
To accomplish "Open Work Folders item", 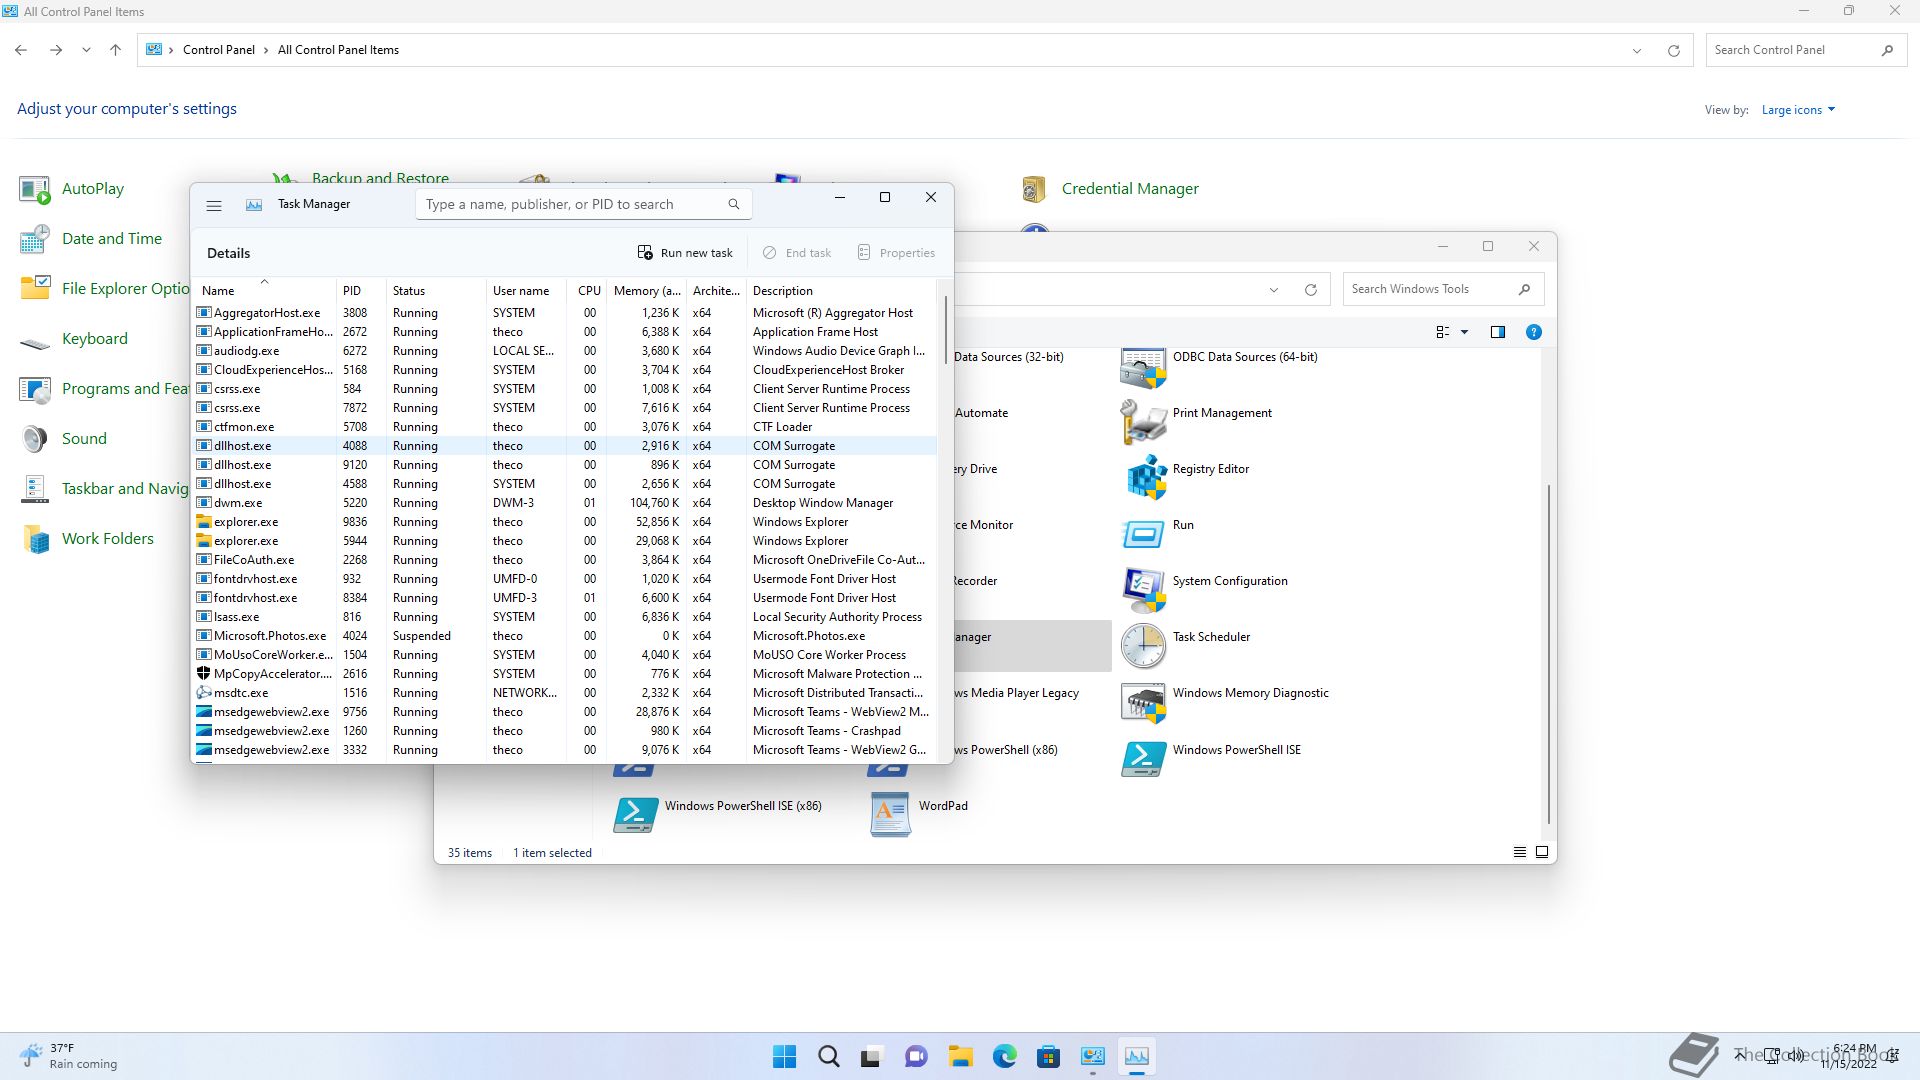I will click(87, 539).
